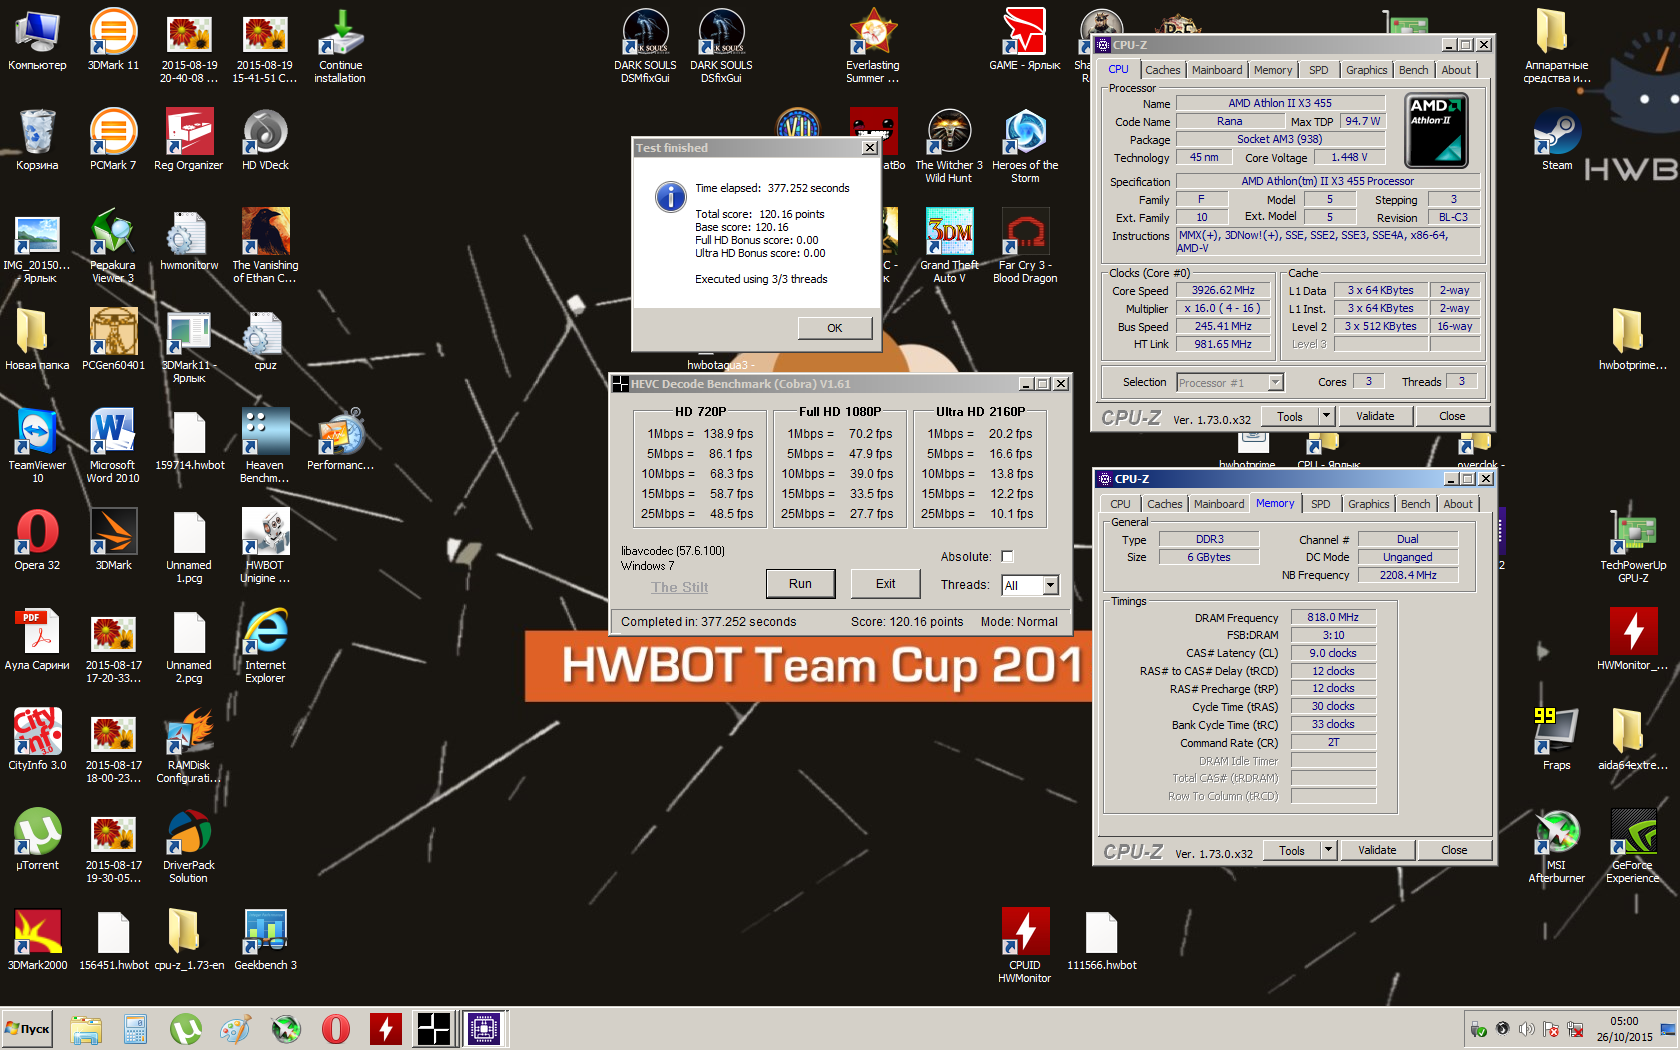Open 3DMark2000 desktop icon
This screenshot has width=1680, height=1050.
[x=37, y=940]
